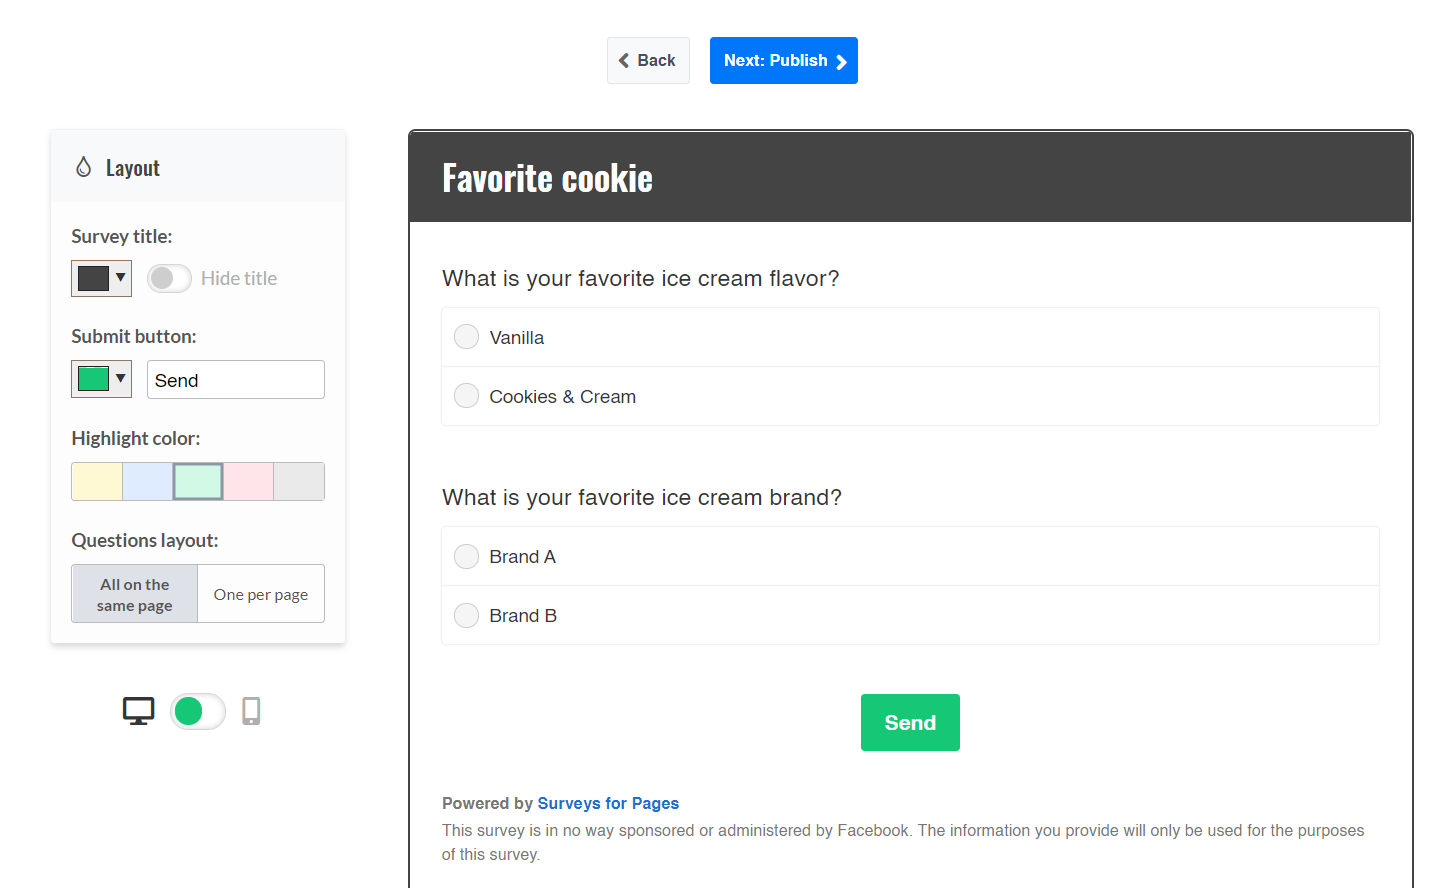Toggle the Hide title switch
Image resolution: width=1437 pixels, height=888 pixels.
[x=169, y=278]
